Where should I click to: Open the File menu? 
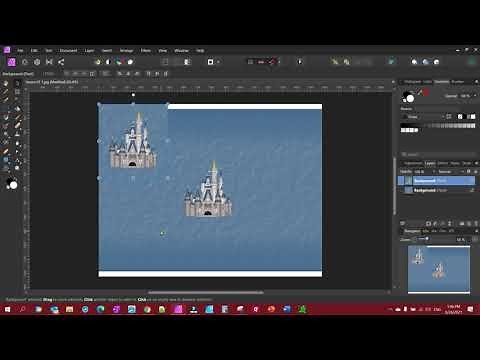20,51
